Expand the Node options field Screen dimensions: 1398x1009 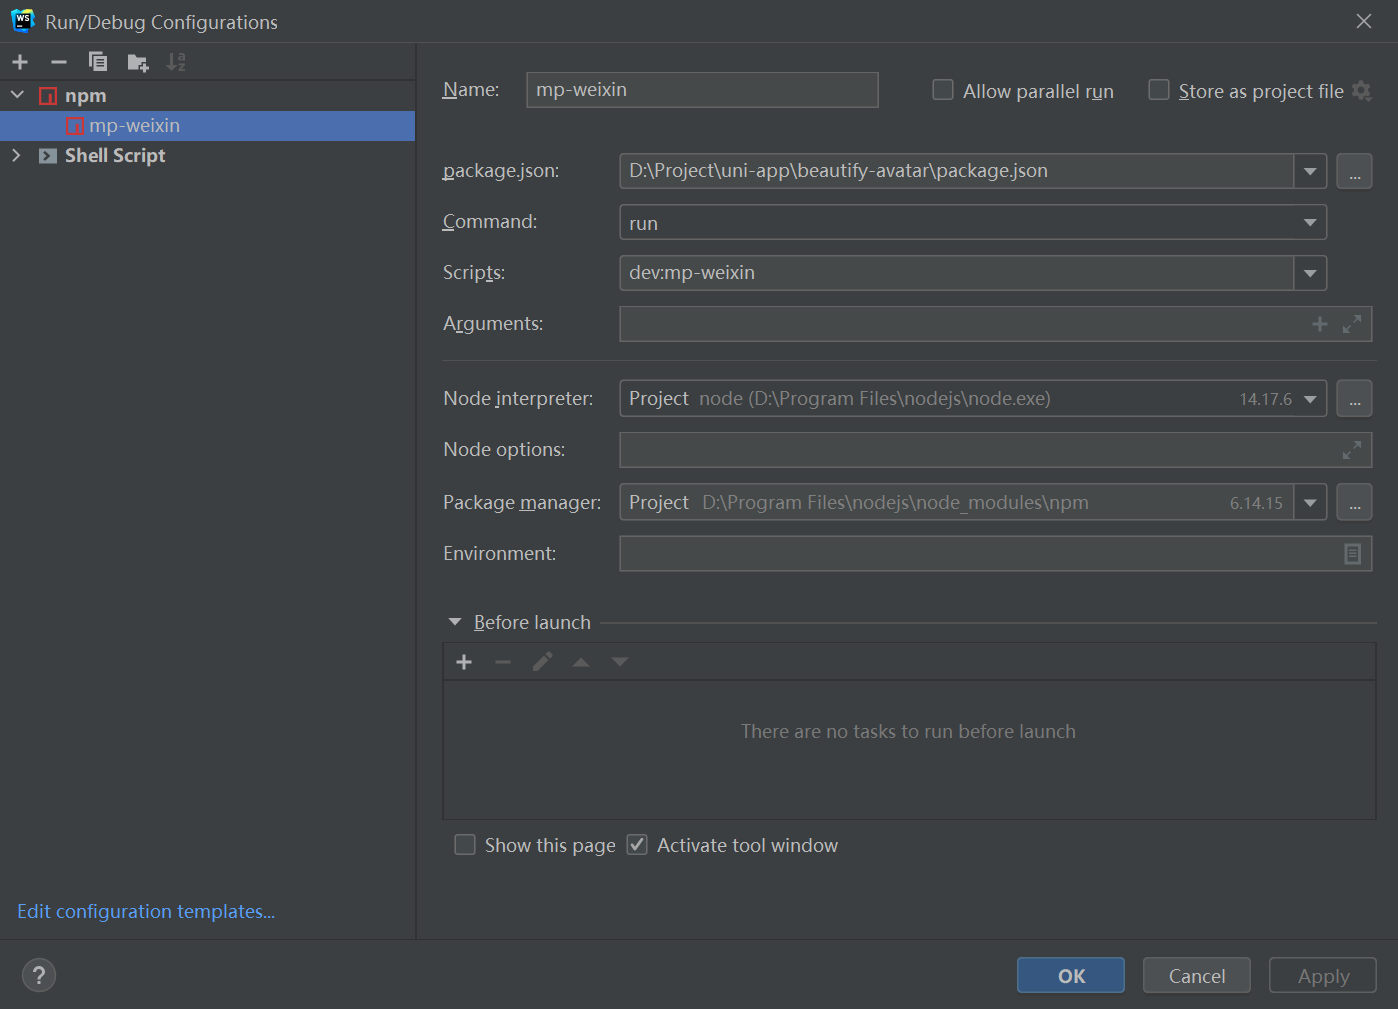click(1352, 450)
